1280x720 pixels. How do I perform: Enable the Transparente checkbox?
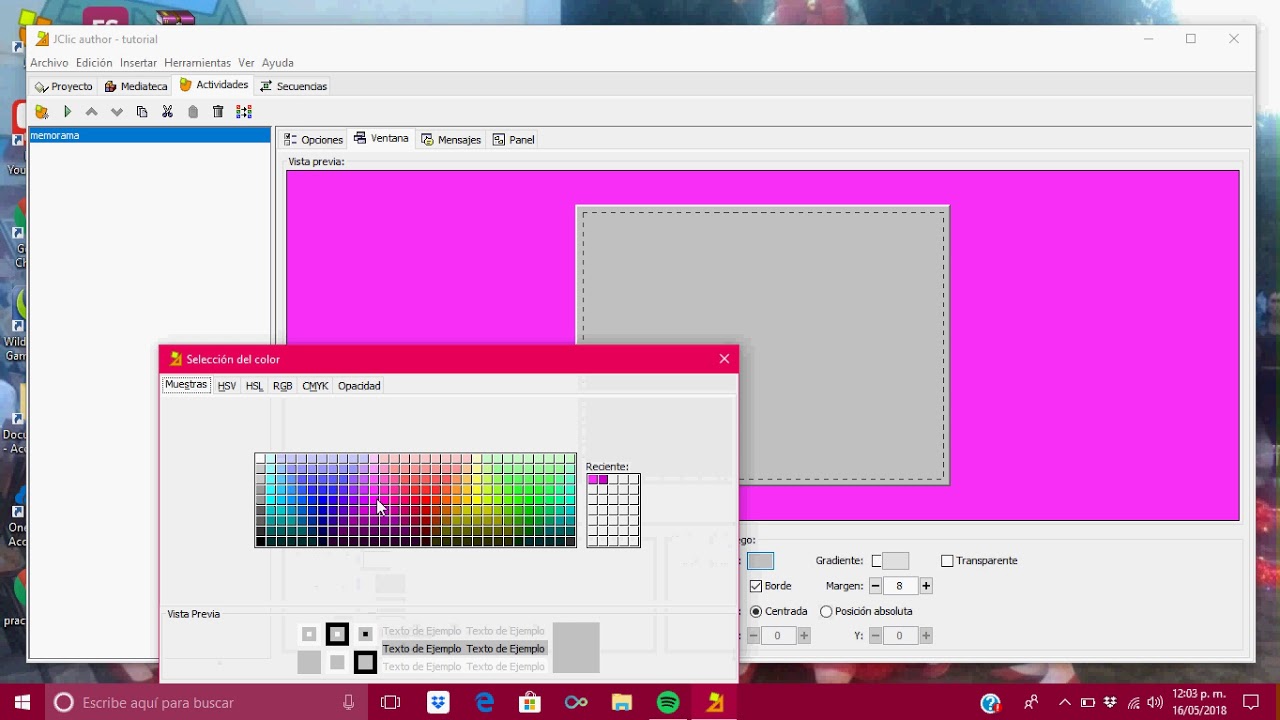pyautogui.click(x=947, y=561)
